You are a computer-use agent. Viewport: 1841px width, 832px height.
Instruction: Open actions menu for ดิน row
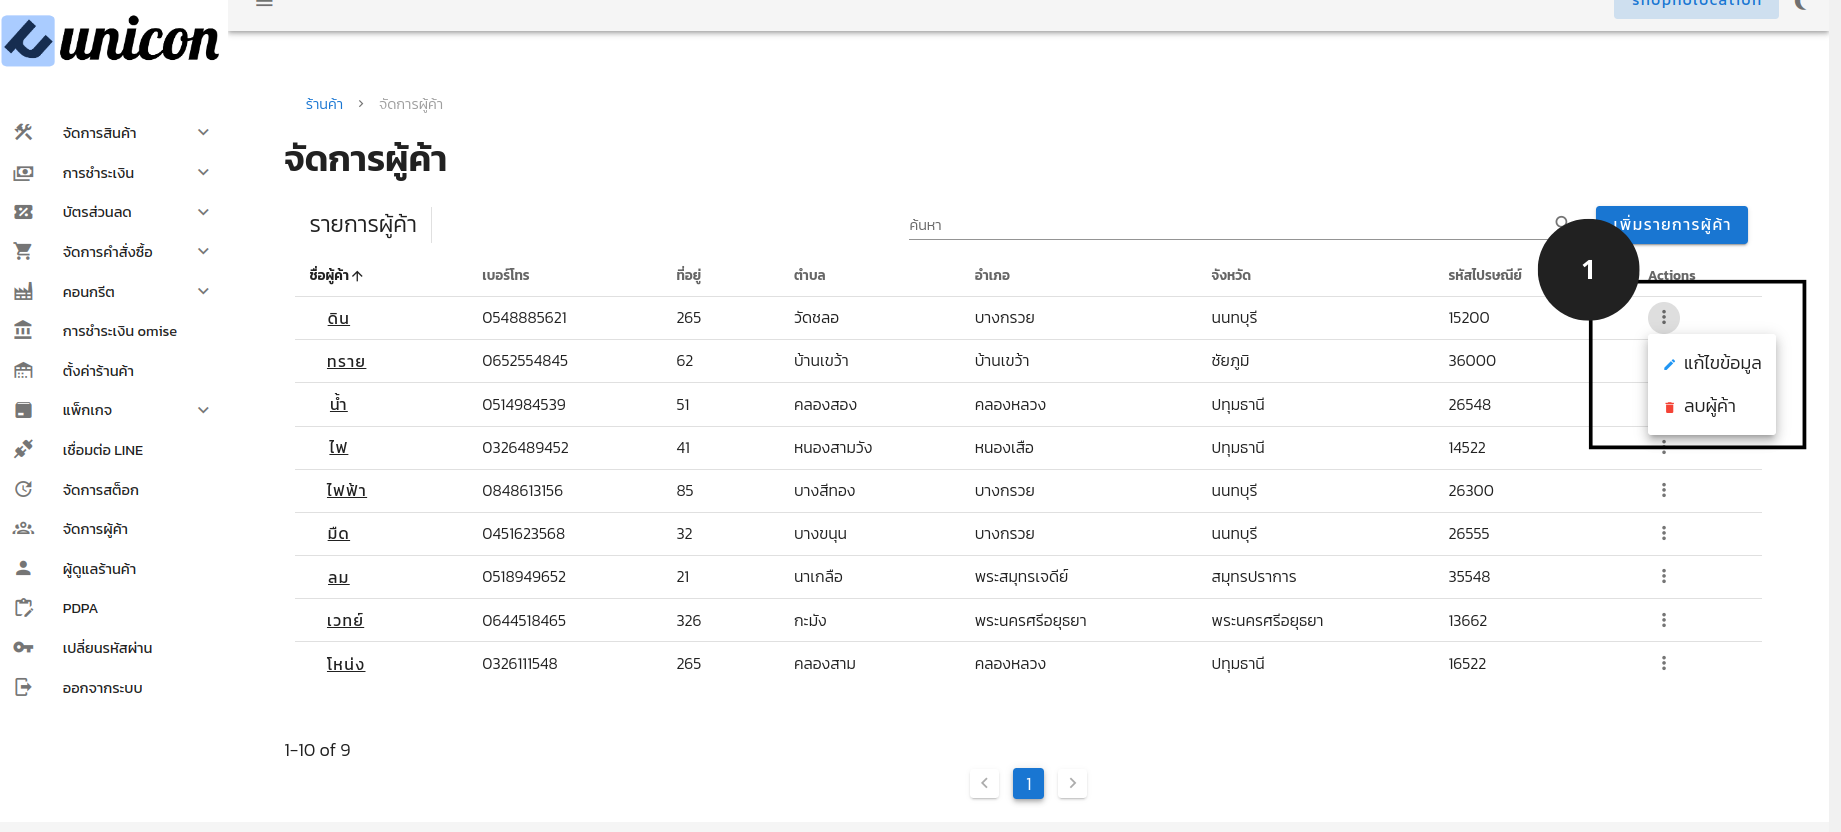1663,317
